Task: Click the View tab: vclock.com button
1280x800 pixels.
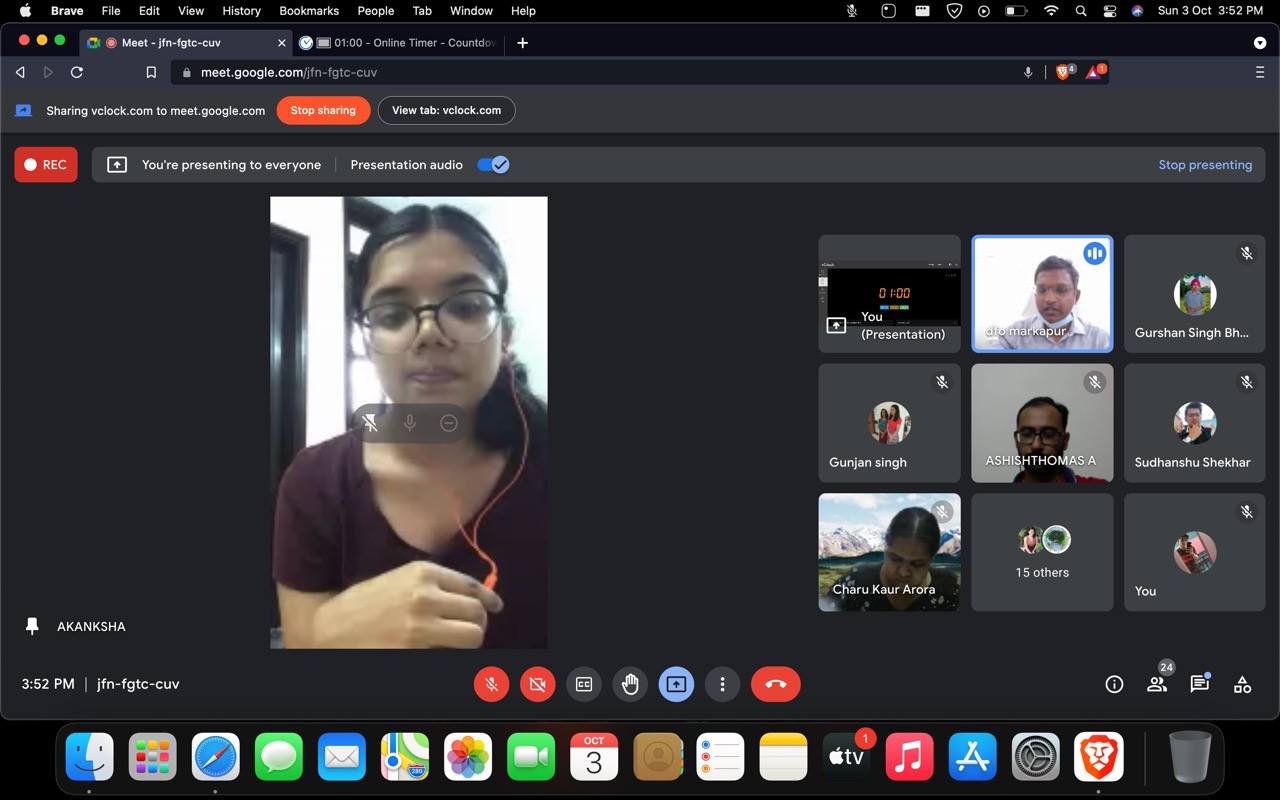Action: 446,110
